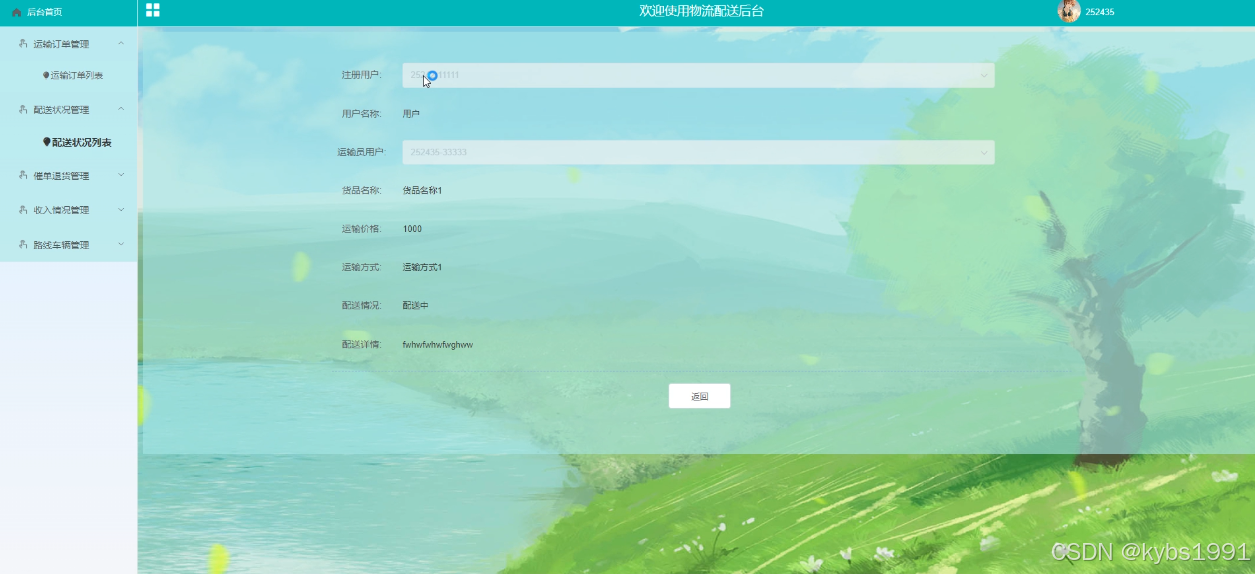Click the 用户名称 label

coord(362,114)
